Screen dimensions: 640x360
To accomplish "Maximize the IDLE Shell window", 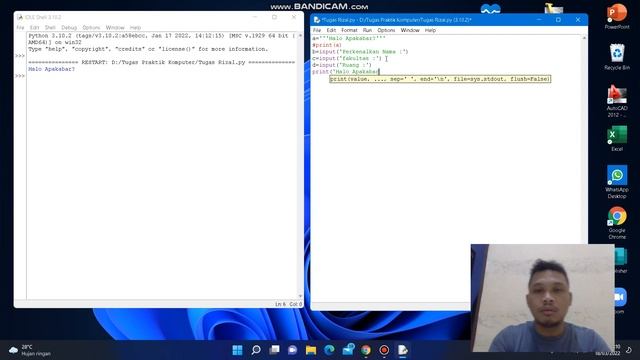I will tap(274, 17).
